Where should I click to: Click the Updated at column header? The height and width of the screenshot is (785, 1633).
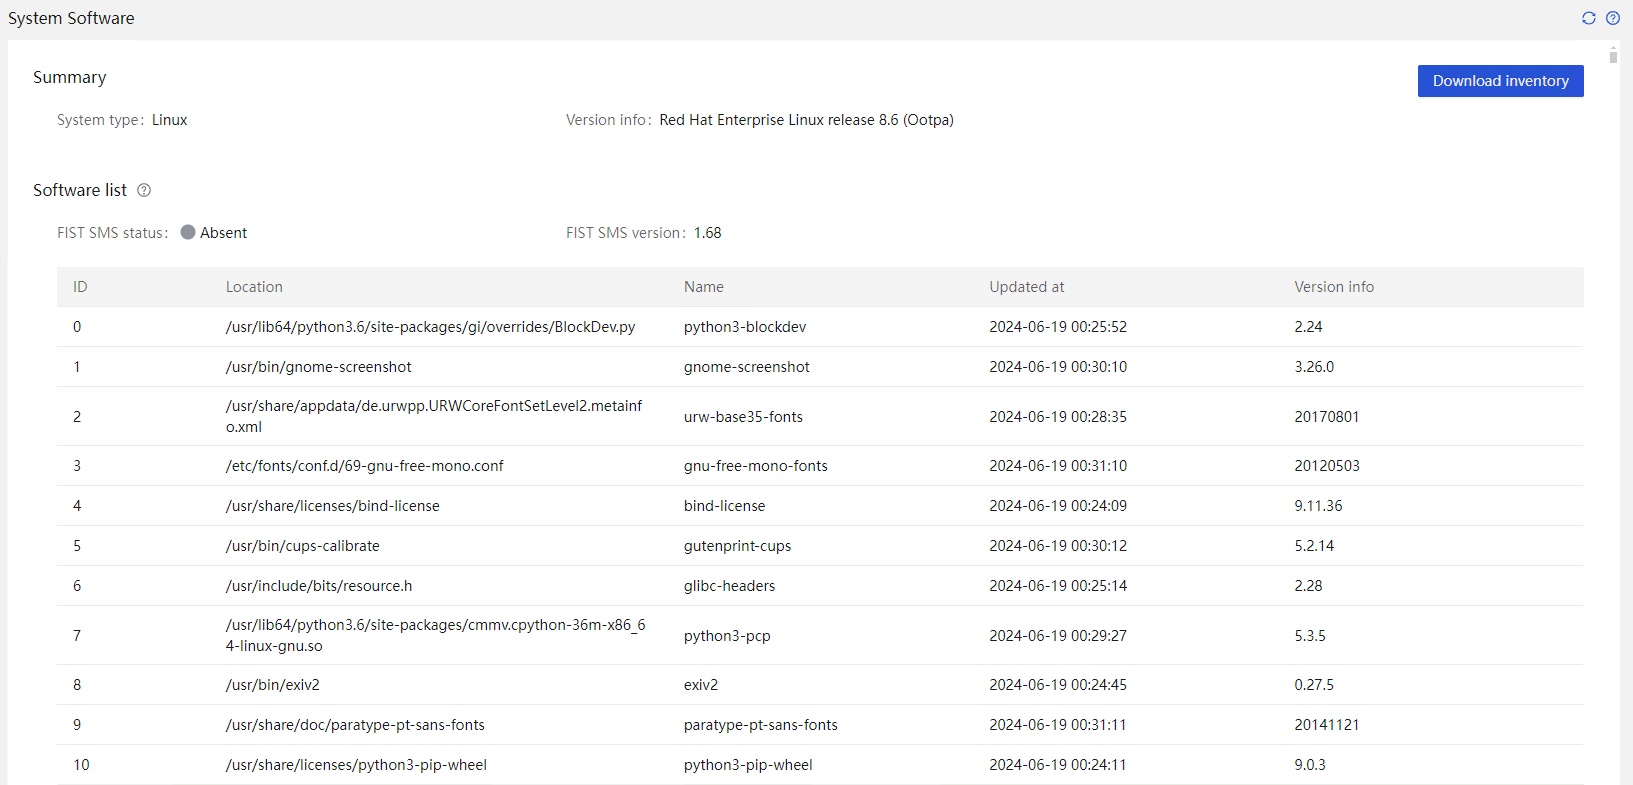point(1027,287)
